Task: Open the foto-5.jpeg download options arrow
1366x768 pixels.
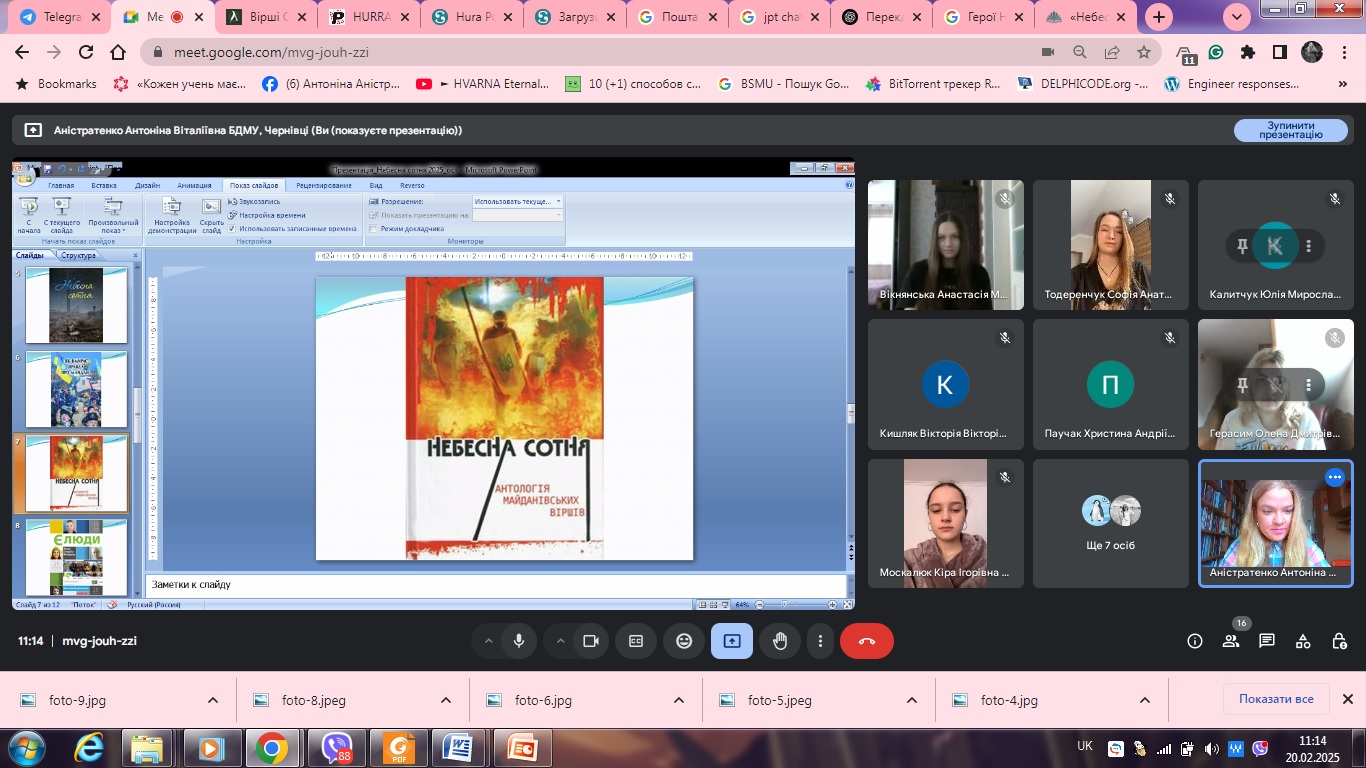Action: [912, 700]
